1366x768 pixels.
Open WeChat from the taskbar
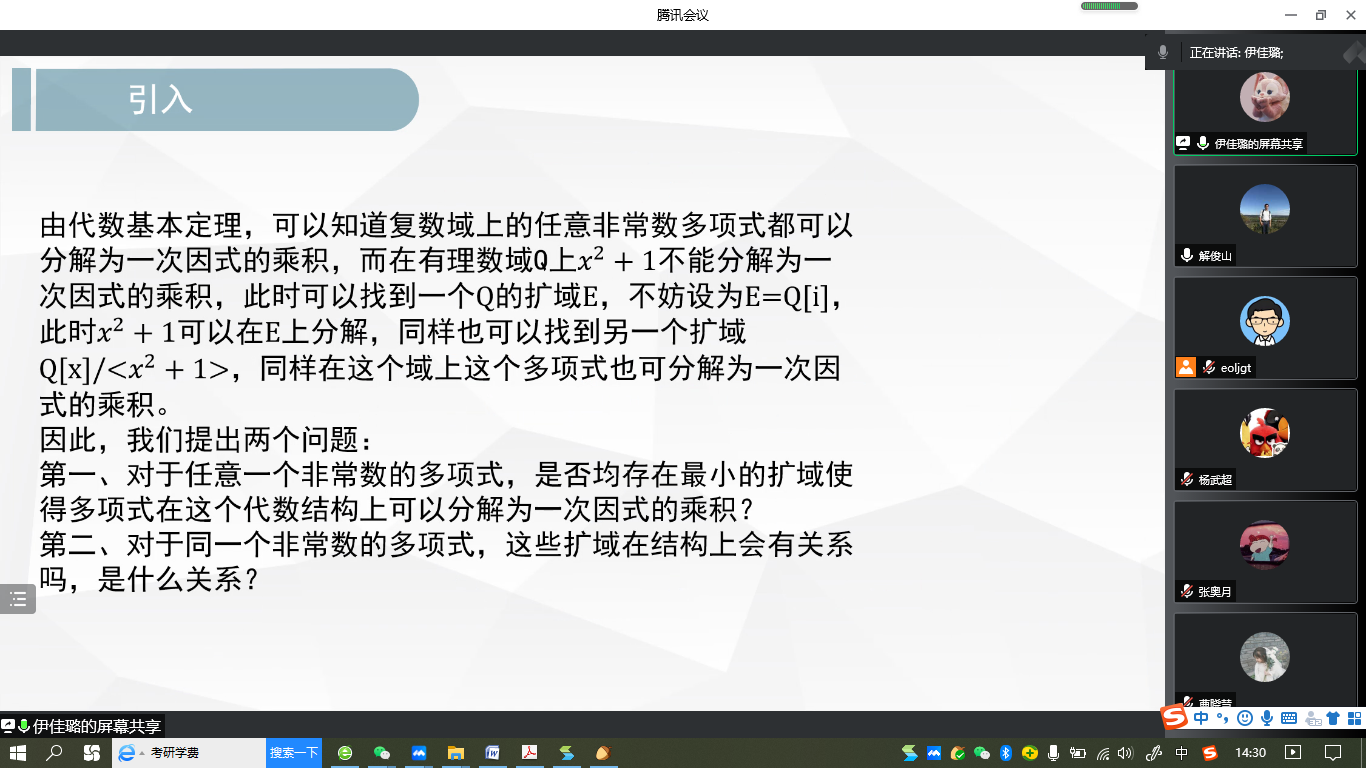point(381,753)
